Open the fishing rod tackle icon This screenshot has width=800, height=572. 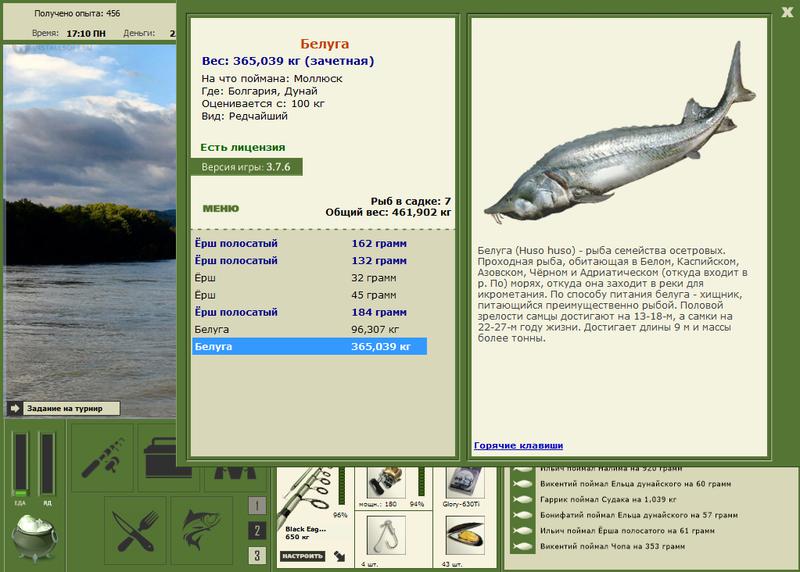[x=103, y=457]
